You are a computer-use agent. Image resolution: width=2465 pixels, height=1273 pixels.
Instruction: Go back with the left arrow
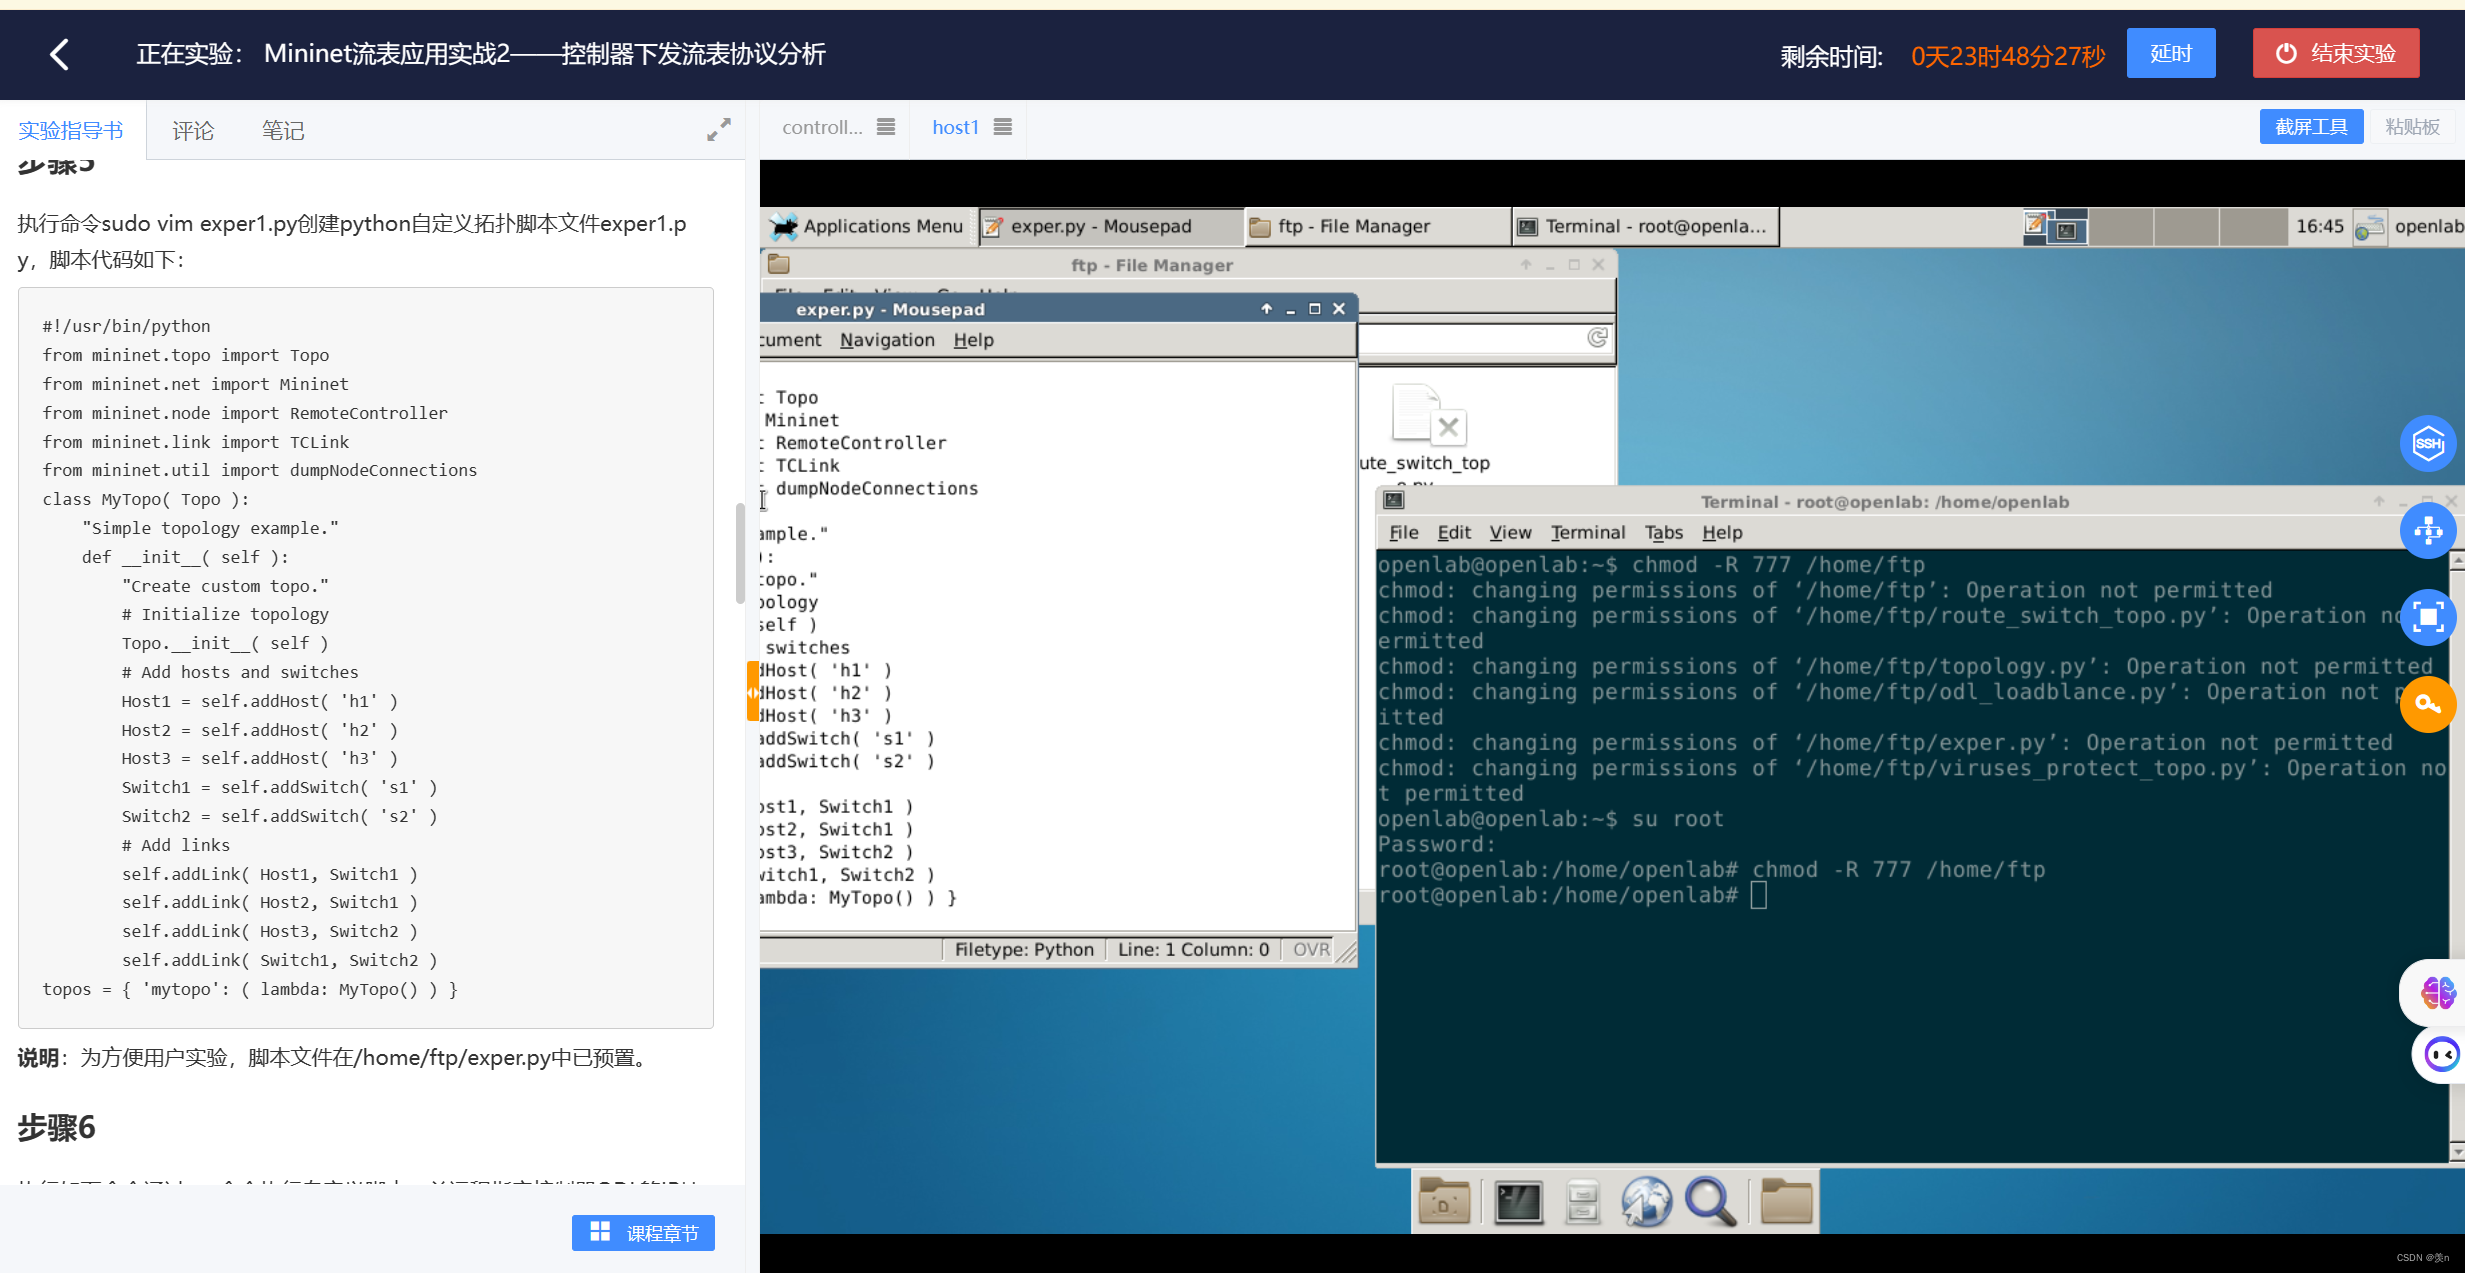point(59,54)
